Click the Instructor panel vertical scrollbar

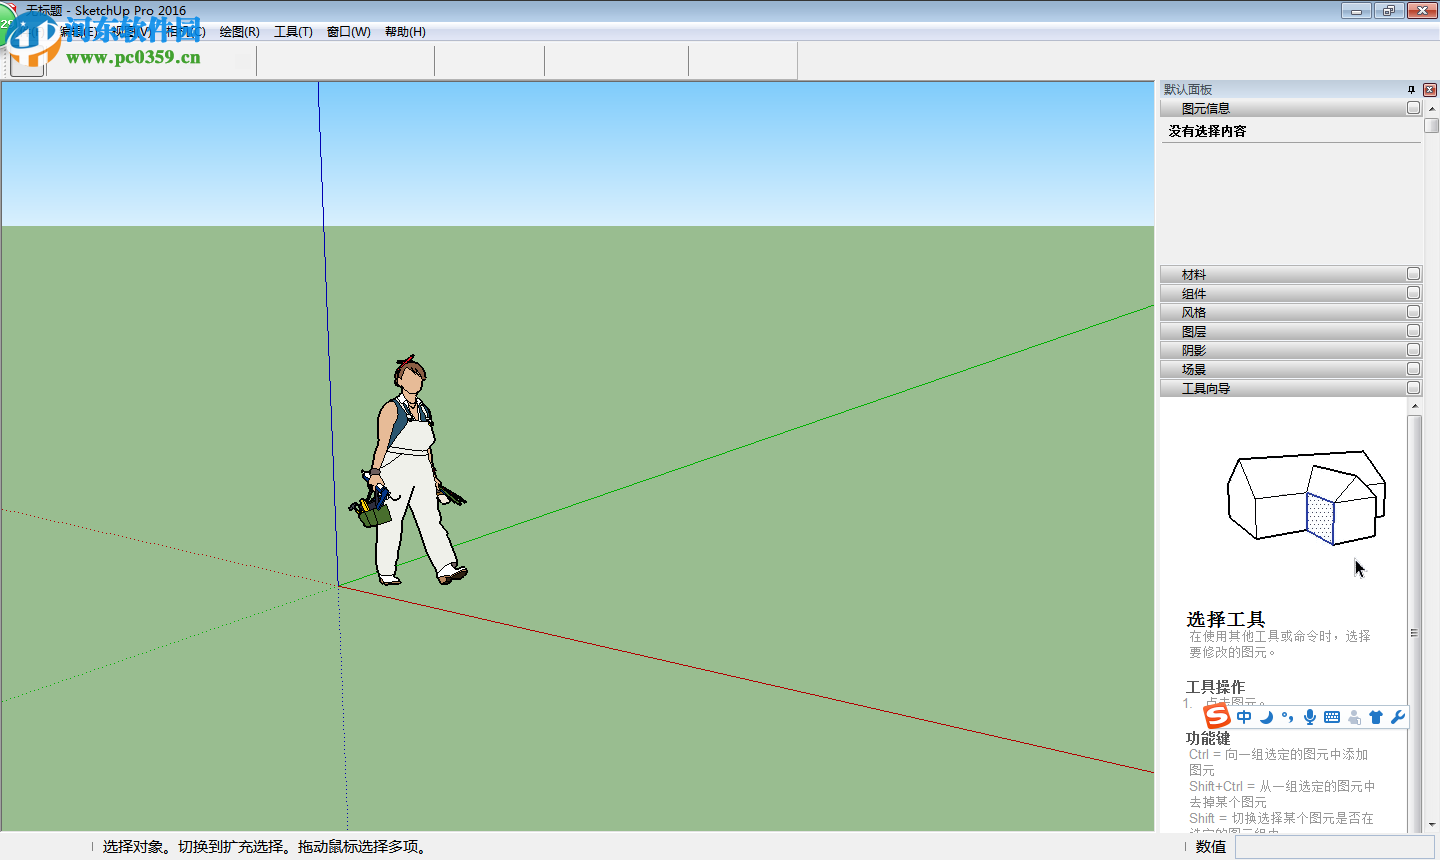click(1415, 630)
